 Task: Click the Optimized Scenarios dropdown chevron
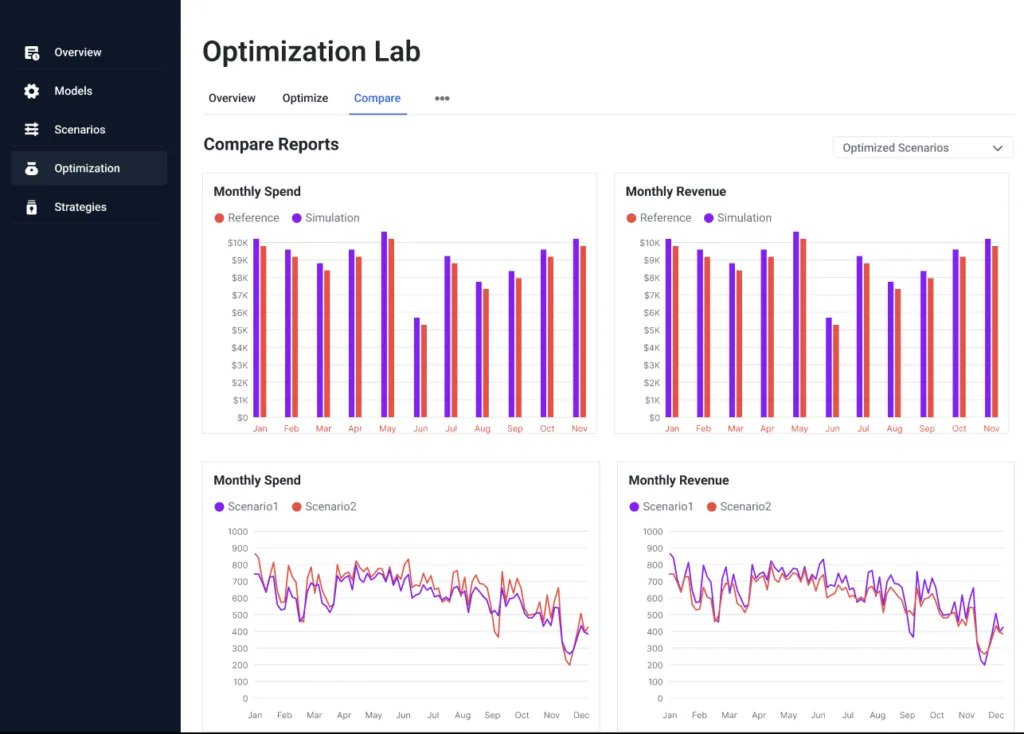pos(997,148)
